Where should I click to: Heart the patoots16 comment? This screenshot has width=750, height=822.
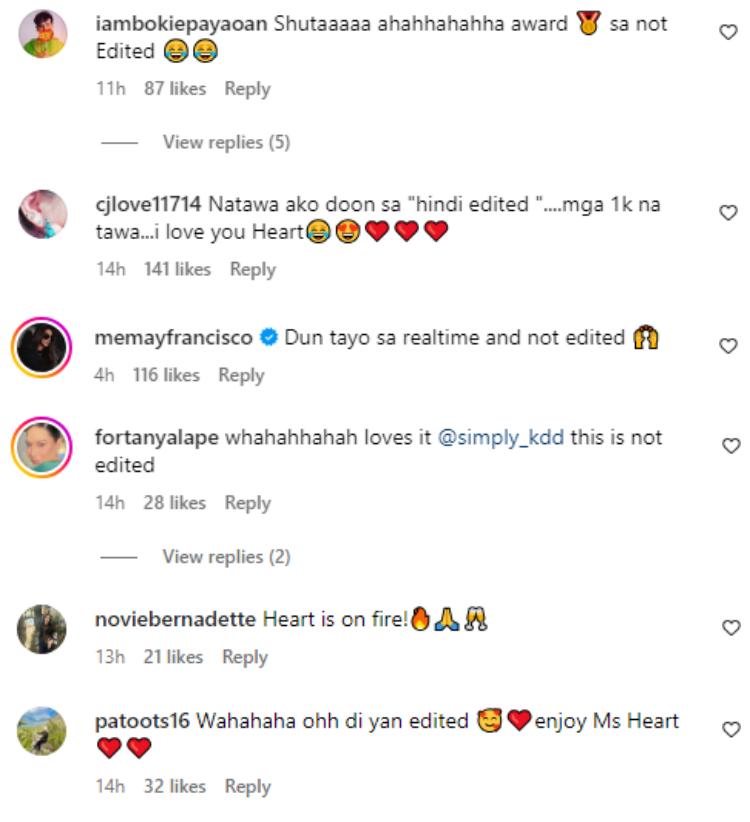[730, 729]
